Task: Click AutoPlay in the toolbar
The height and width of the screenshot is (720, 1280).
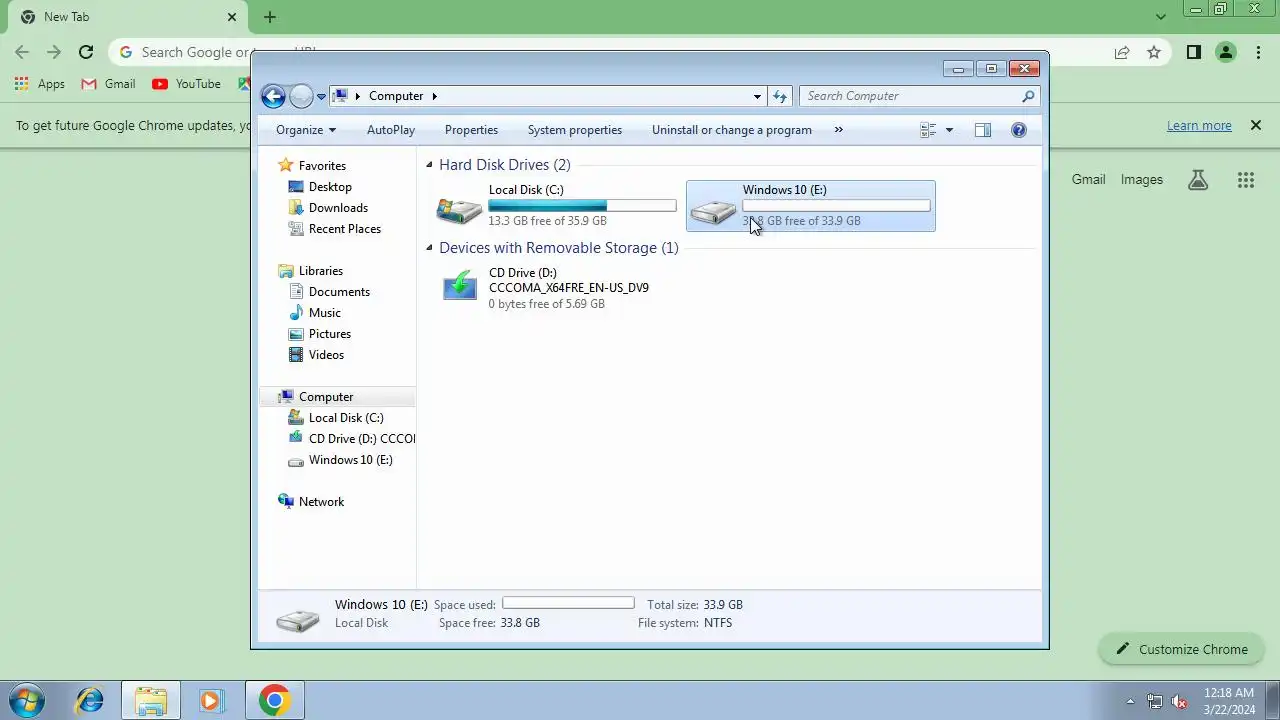Action: 391,130
